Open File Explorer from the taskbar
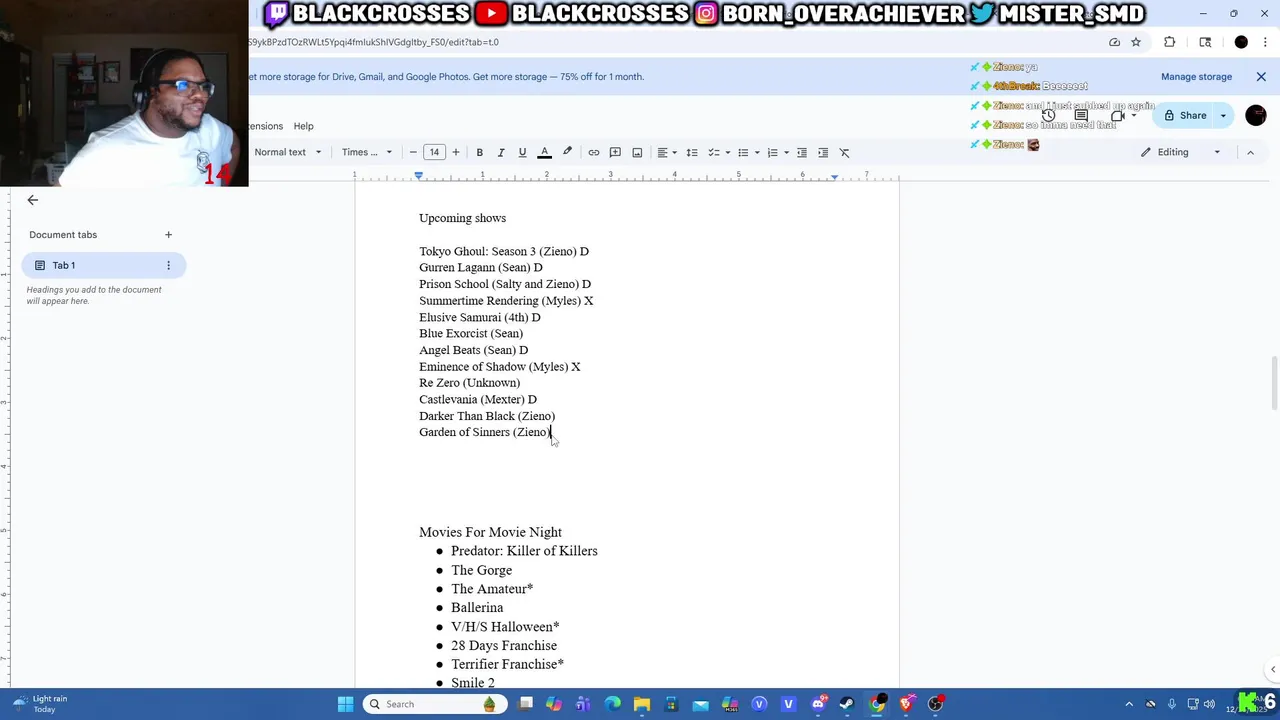The width and height of the screenshot is (1280, 720). [642, 704]
